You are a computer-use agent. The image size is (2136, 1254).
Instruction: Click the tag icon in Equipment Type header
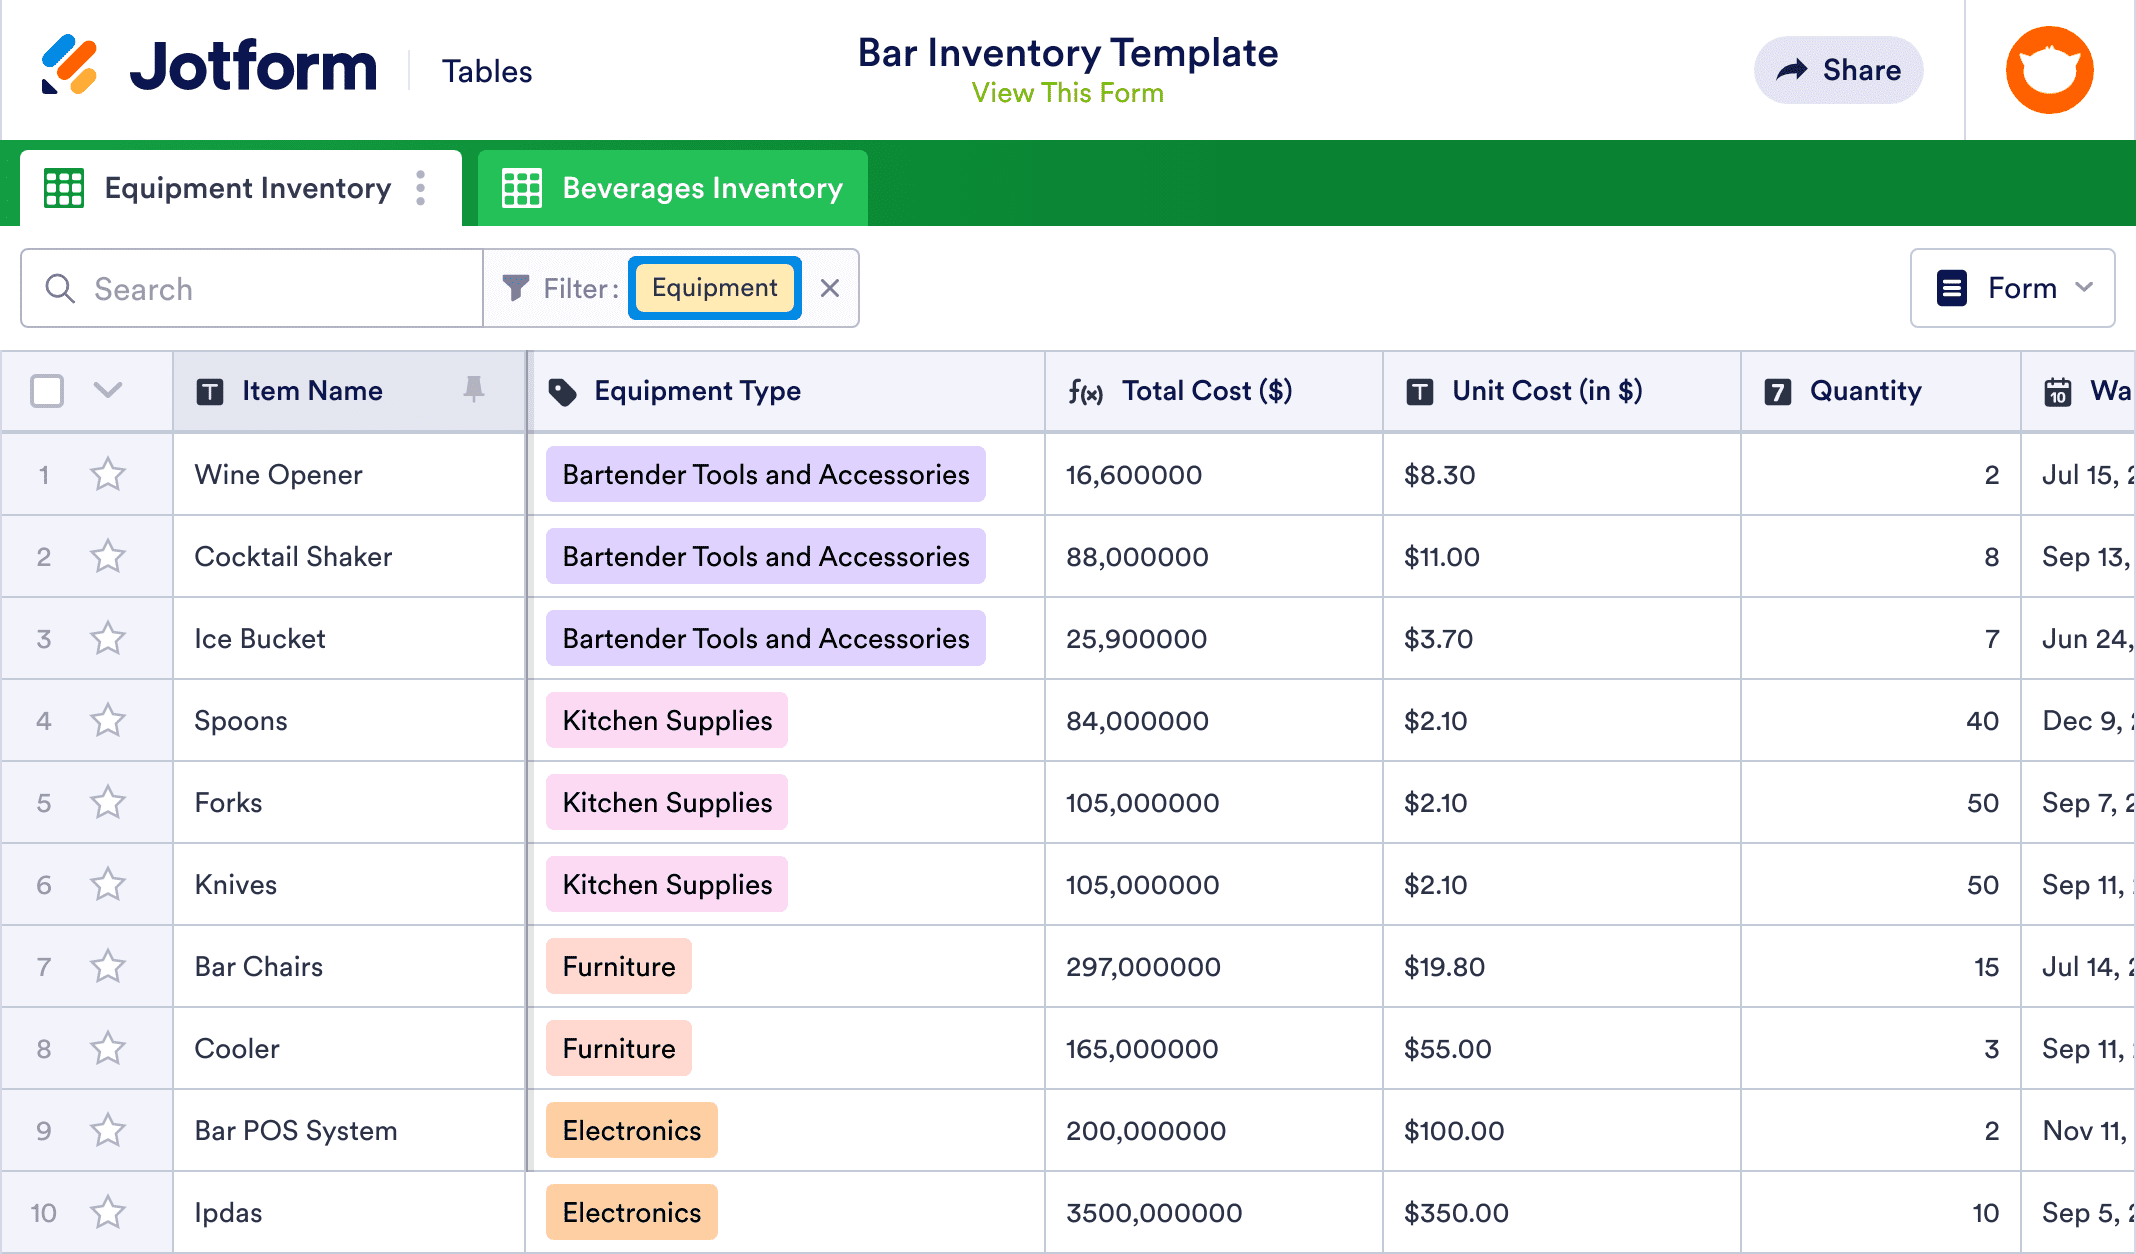coord(563,391)
